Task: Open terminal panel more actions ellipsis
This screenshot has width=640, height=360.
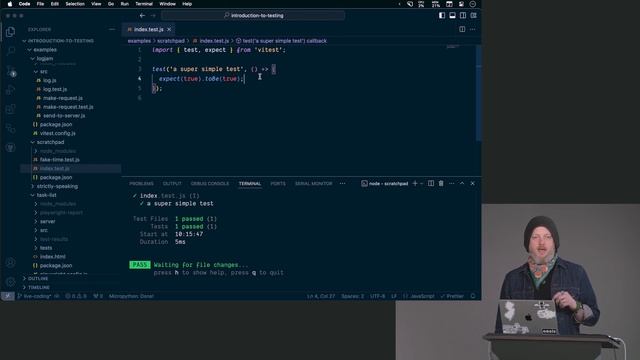Action: [x=451, y=184]
